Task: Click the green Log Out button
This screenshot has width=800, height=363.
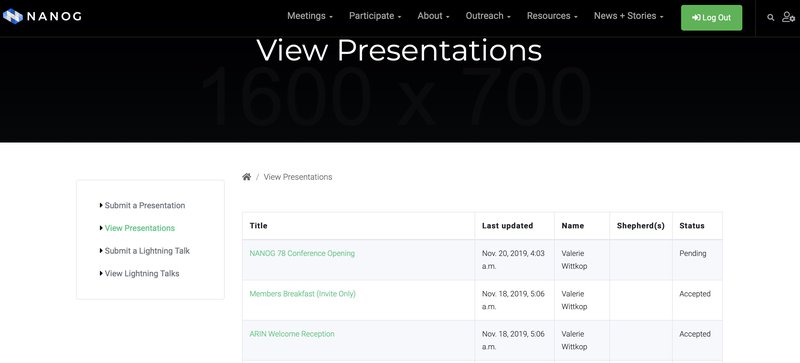Action: [711, 18]
